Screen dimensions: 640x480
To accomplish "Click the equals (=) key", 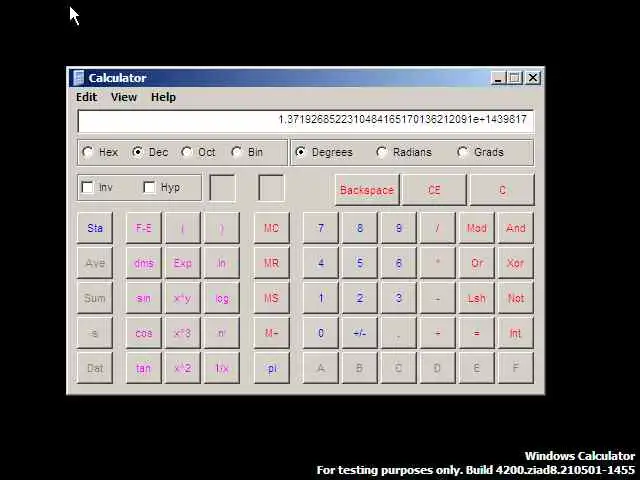I will click(x=476, y=333).
